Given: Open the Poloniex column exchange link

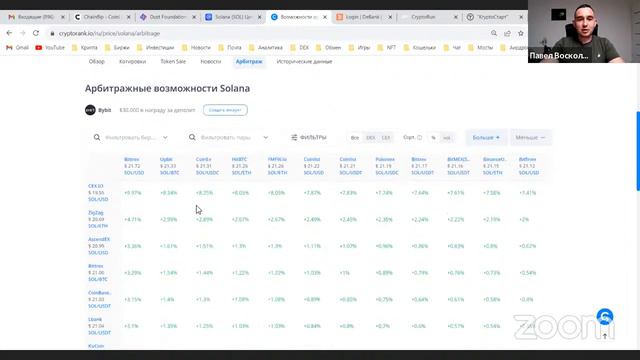Looking at the screenshot, I should click(385, 159).
